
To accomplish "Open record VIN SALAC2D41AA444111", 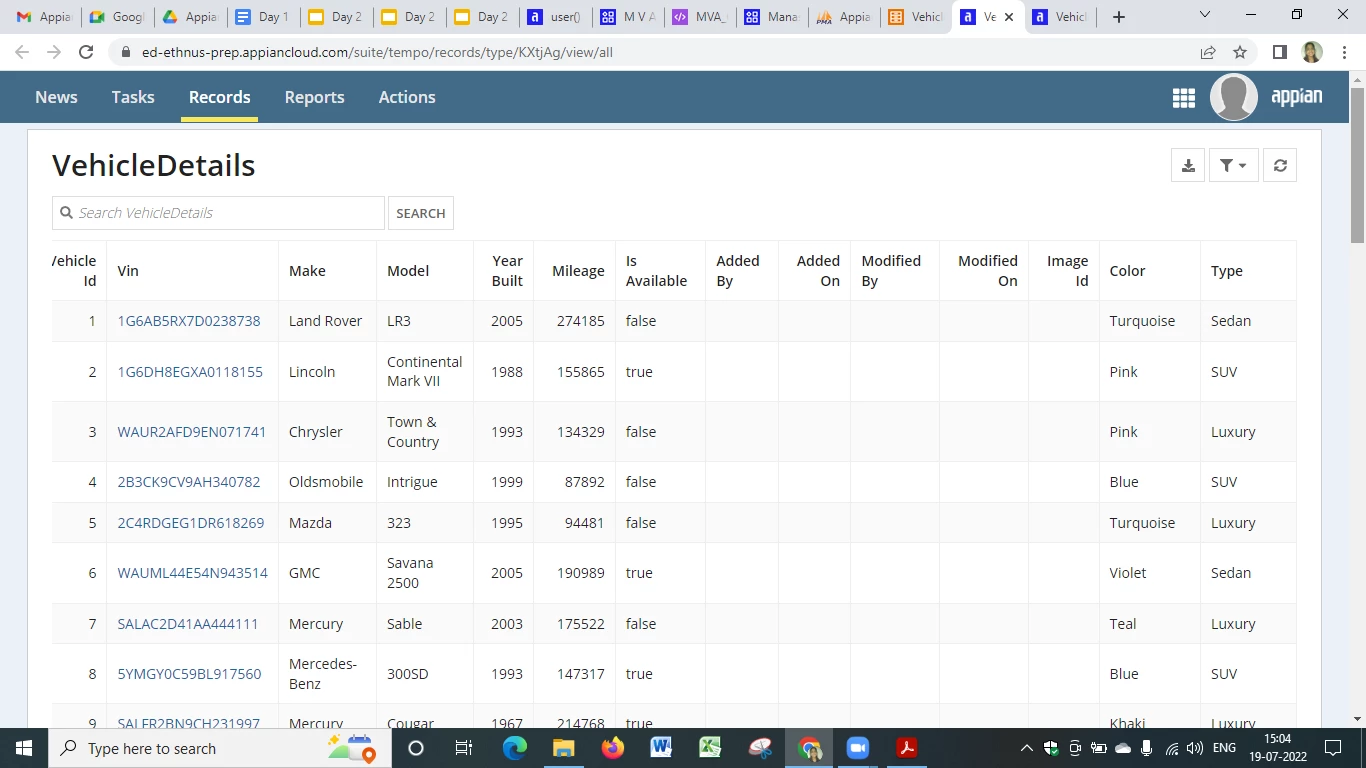I will tap(188, 624).
